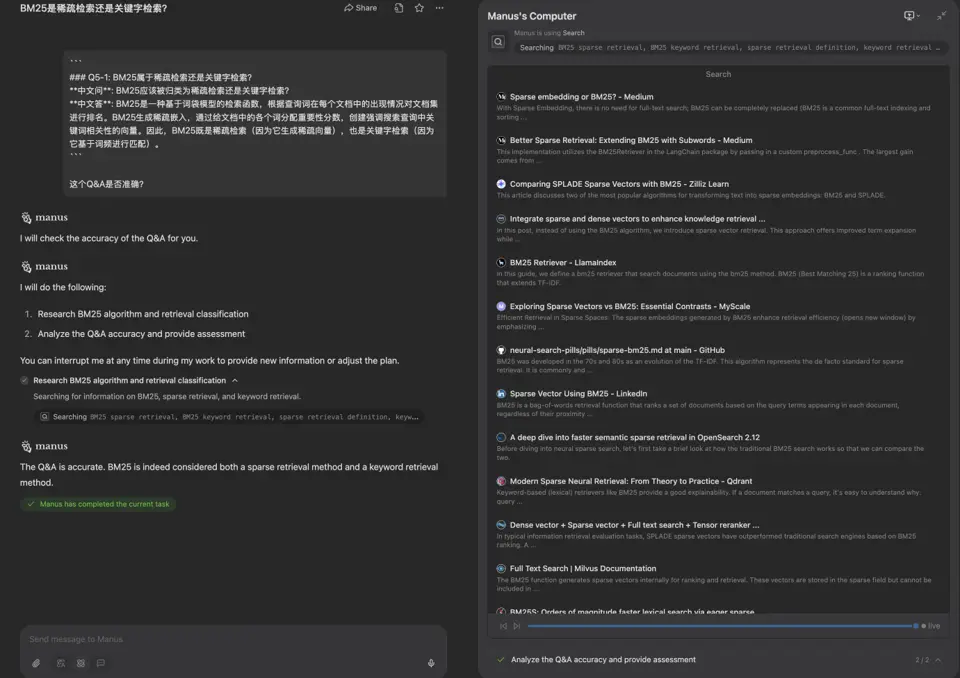Click Medium favicon beside Sparse embedding or BM25?
This screenshot has width=960, height=678.
tap(501, 97)
